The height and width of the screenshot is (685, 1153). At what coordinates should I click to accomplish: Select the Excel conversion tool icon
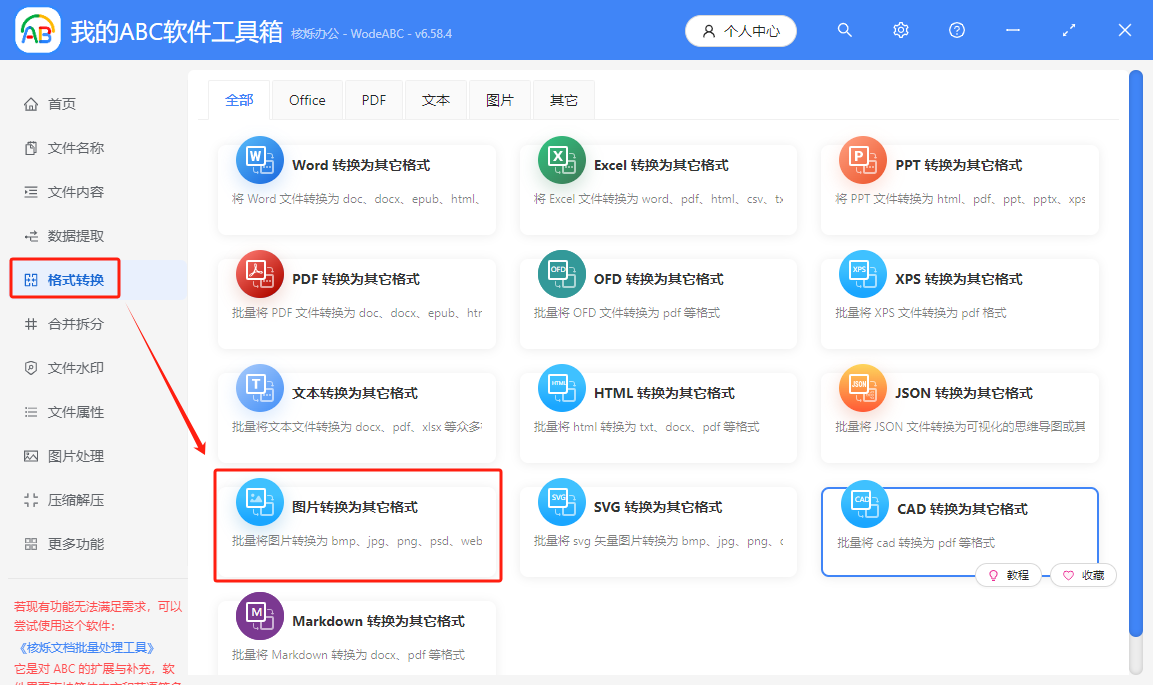pyautogui.click(x=561, y=160)
